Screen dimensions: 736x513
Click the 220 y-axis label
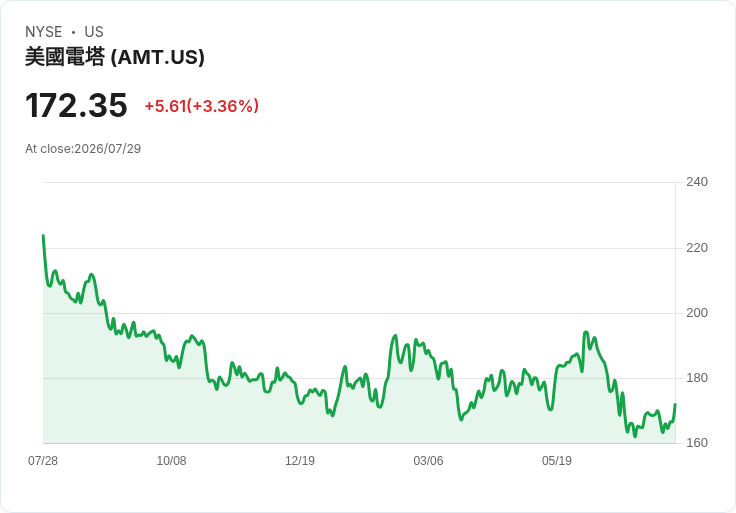[x=697, y=248]
